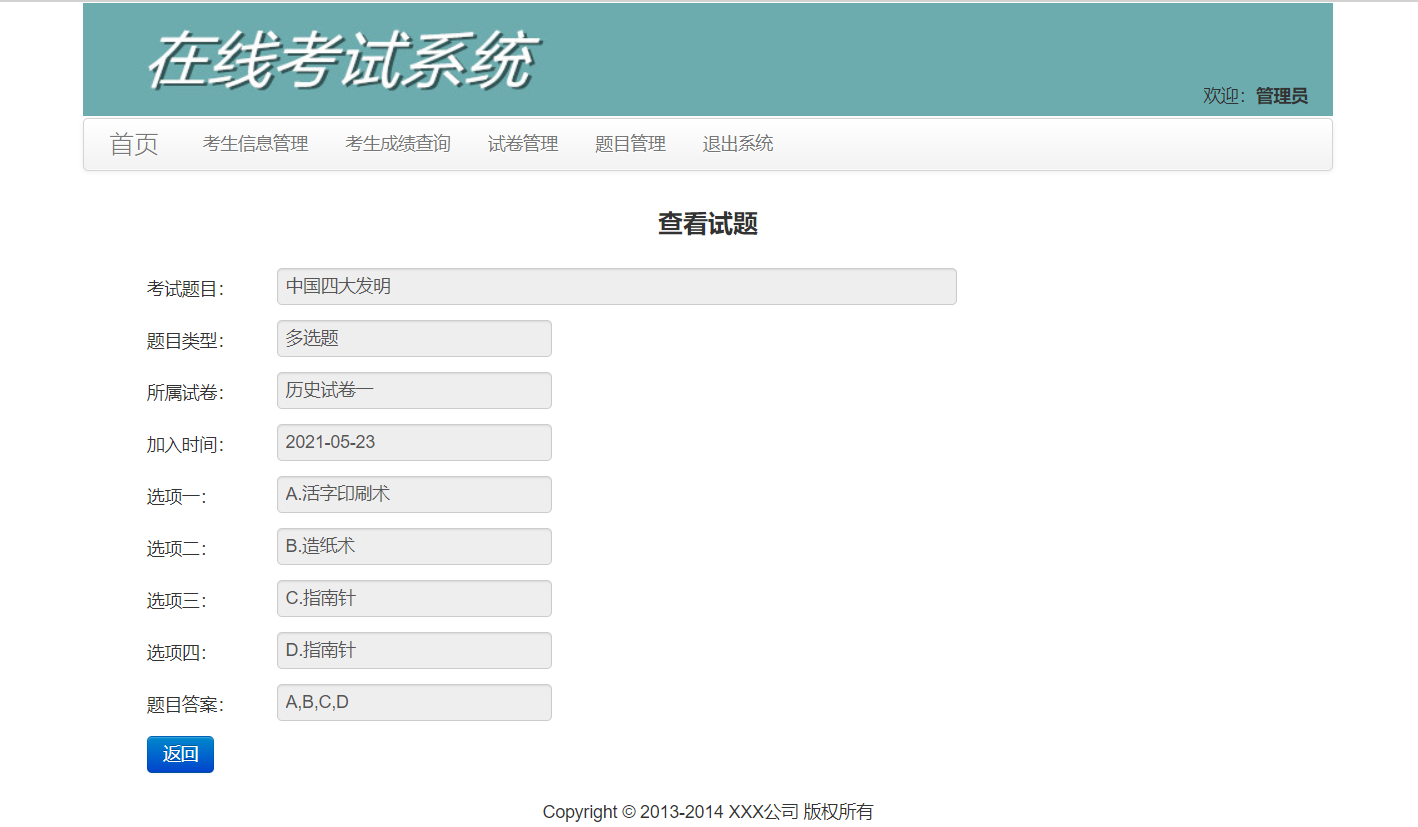Click the 题目类型: label
The height and width of the screenshot is (827, 1418).
(186, 341)
